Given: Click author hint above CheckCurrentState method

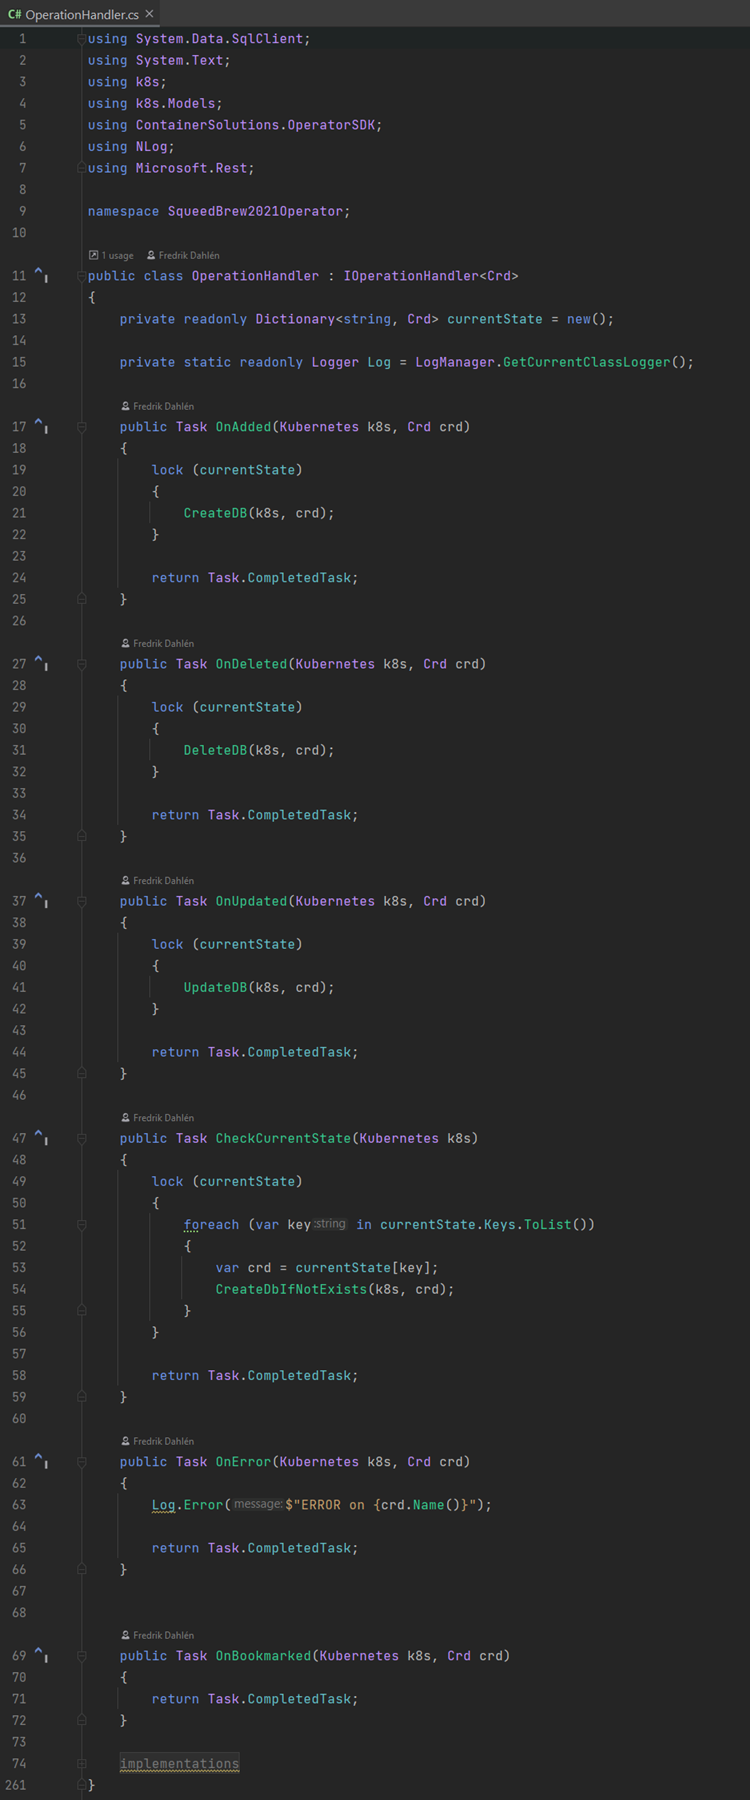Looking at the screenshot, I should (158, 1117).
